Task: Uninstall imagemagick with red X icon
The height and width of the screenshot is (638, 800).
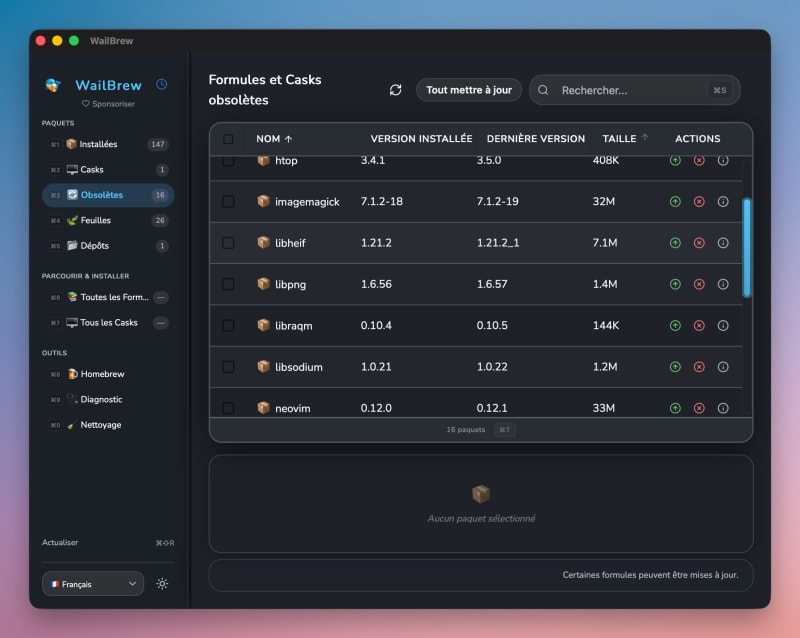Action: pos(699,202)
